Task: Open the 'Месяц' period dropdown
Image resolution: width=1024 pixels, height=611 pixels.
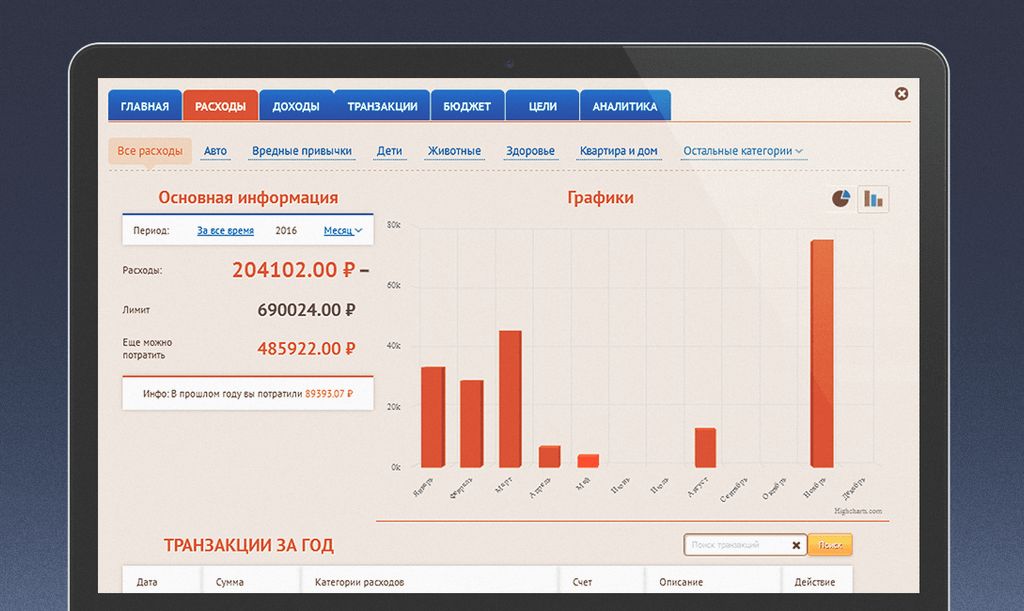Action: tap(343, 230)
